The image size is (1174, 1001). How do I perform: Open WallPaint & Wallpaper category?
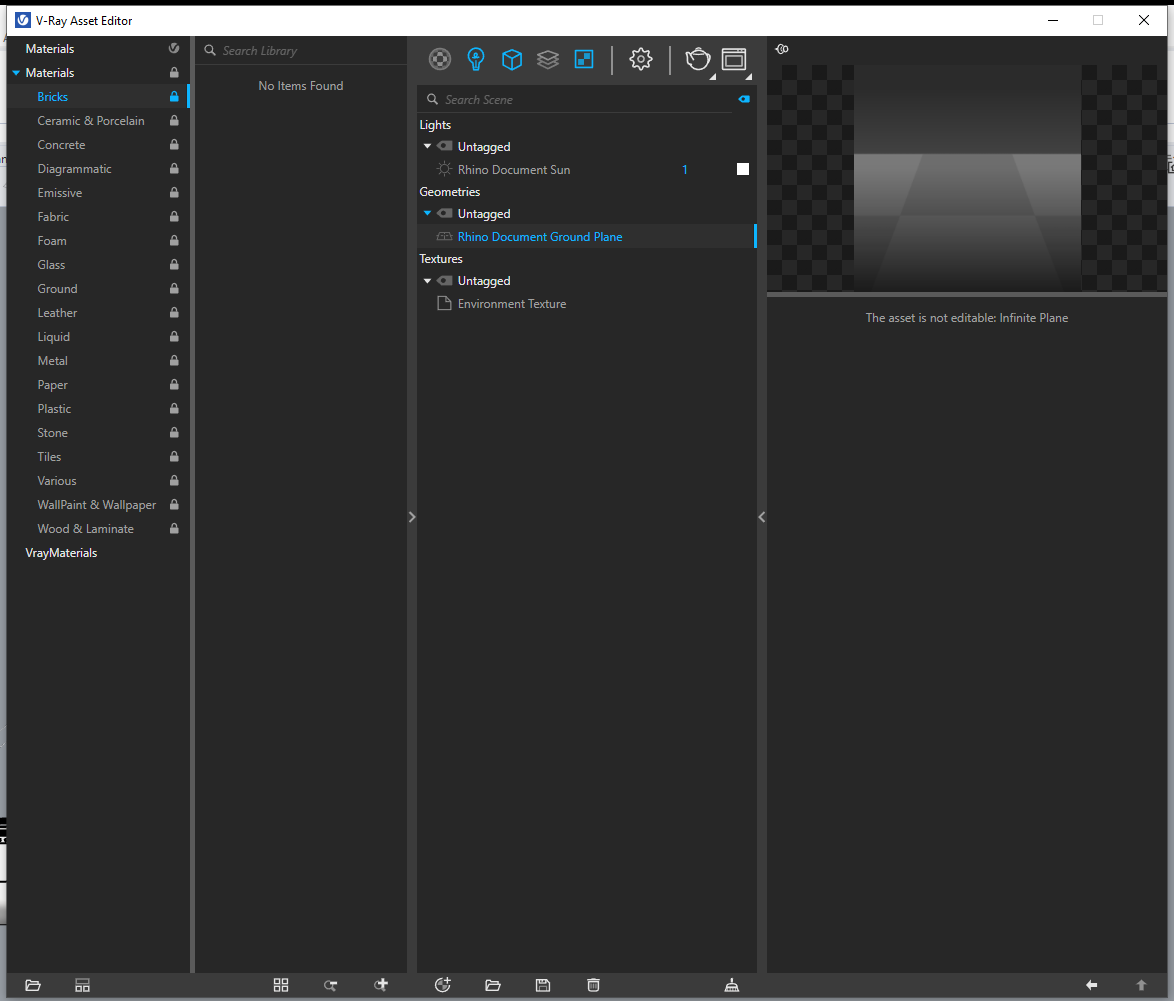97,505
